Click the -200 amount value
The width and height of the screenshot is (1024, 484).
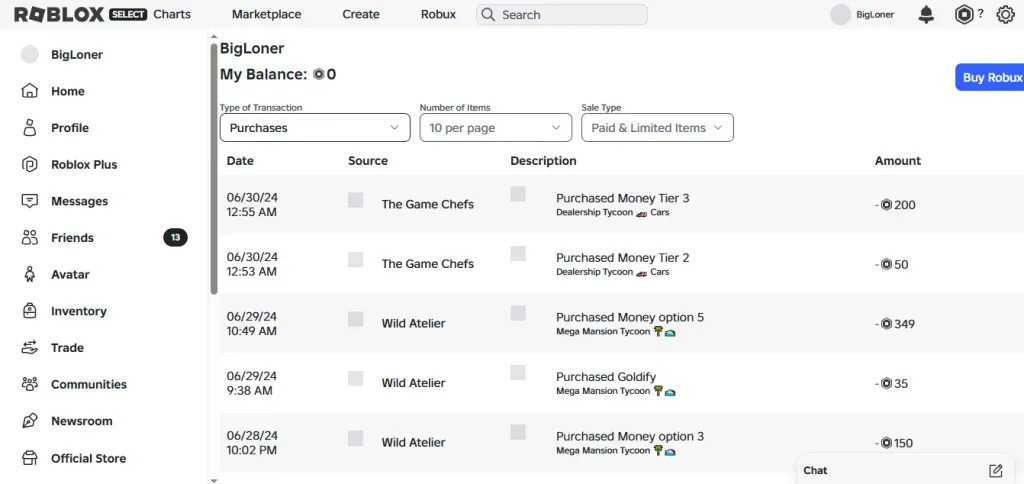(x=895, y=205)
